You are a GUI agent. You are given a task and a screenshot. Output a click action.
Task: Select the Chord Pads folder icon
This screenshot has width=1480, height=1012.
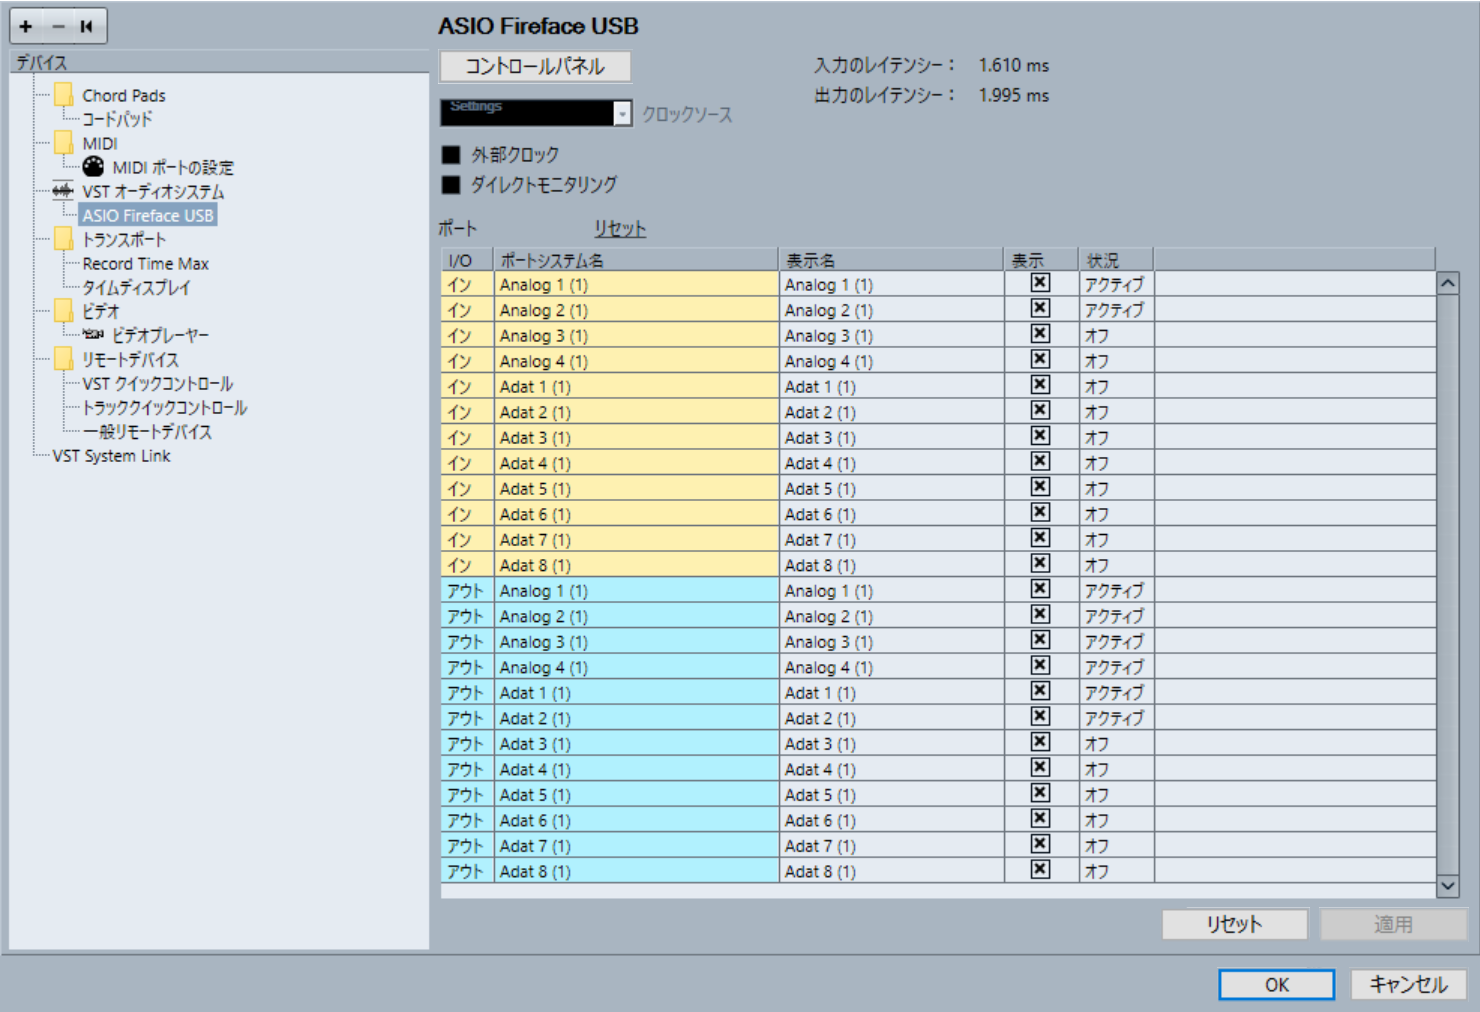64,95
